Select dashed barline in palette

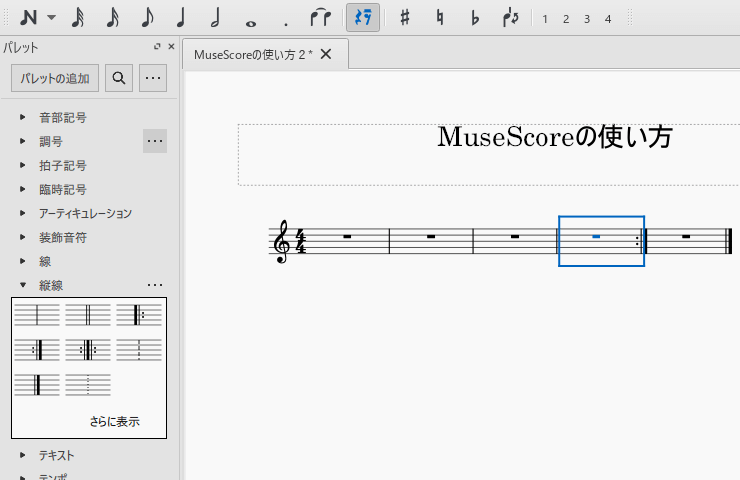tap(139, 350)
